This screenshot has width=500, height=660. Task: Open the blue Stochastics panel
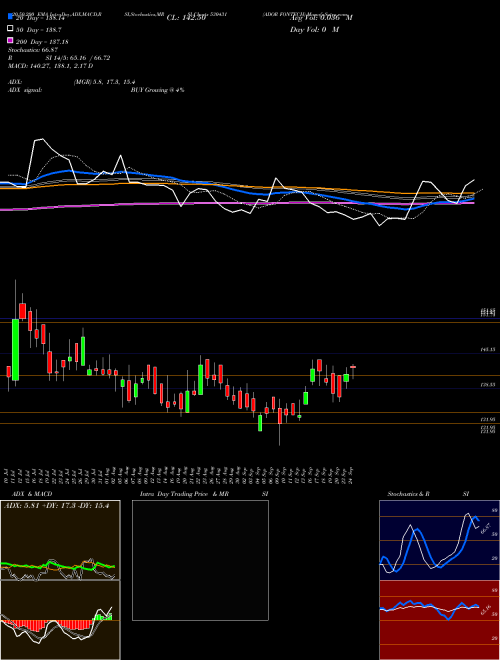click(439, 540)
